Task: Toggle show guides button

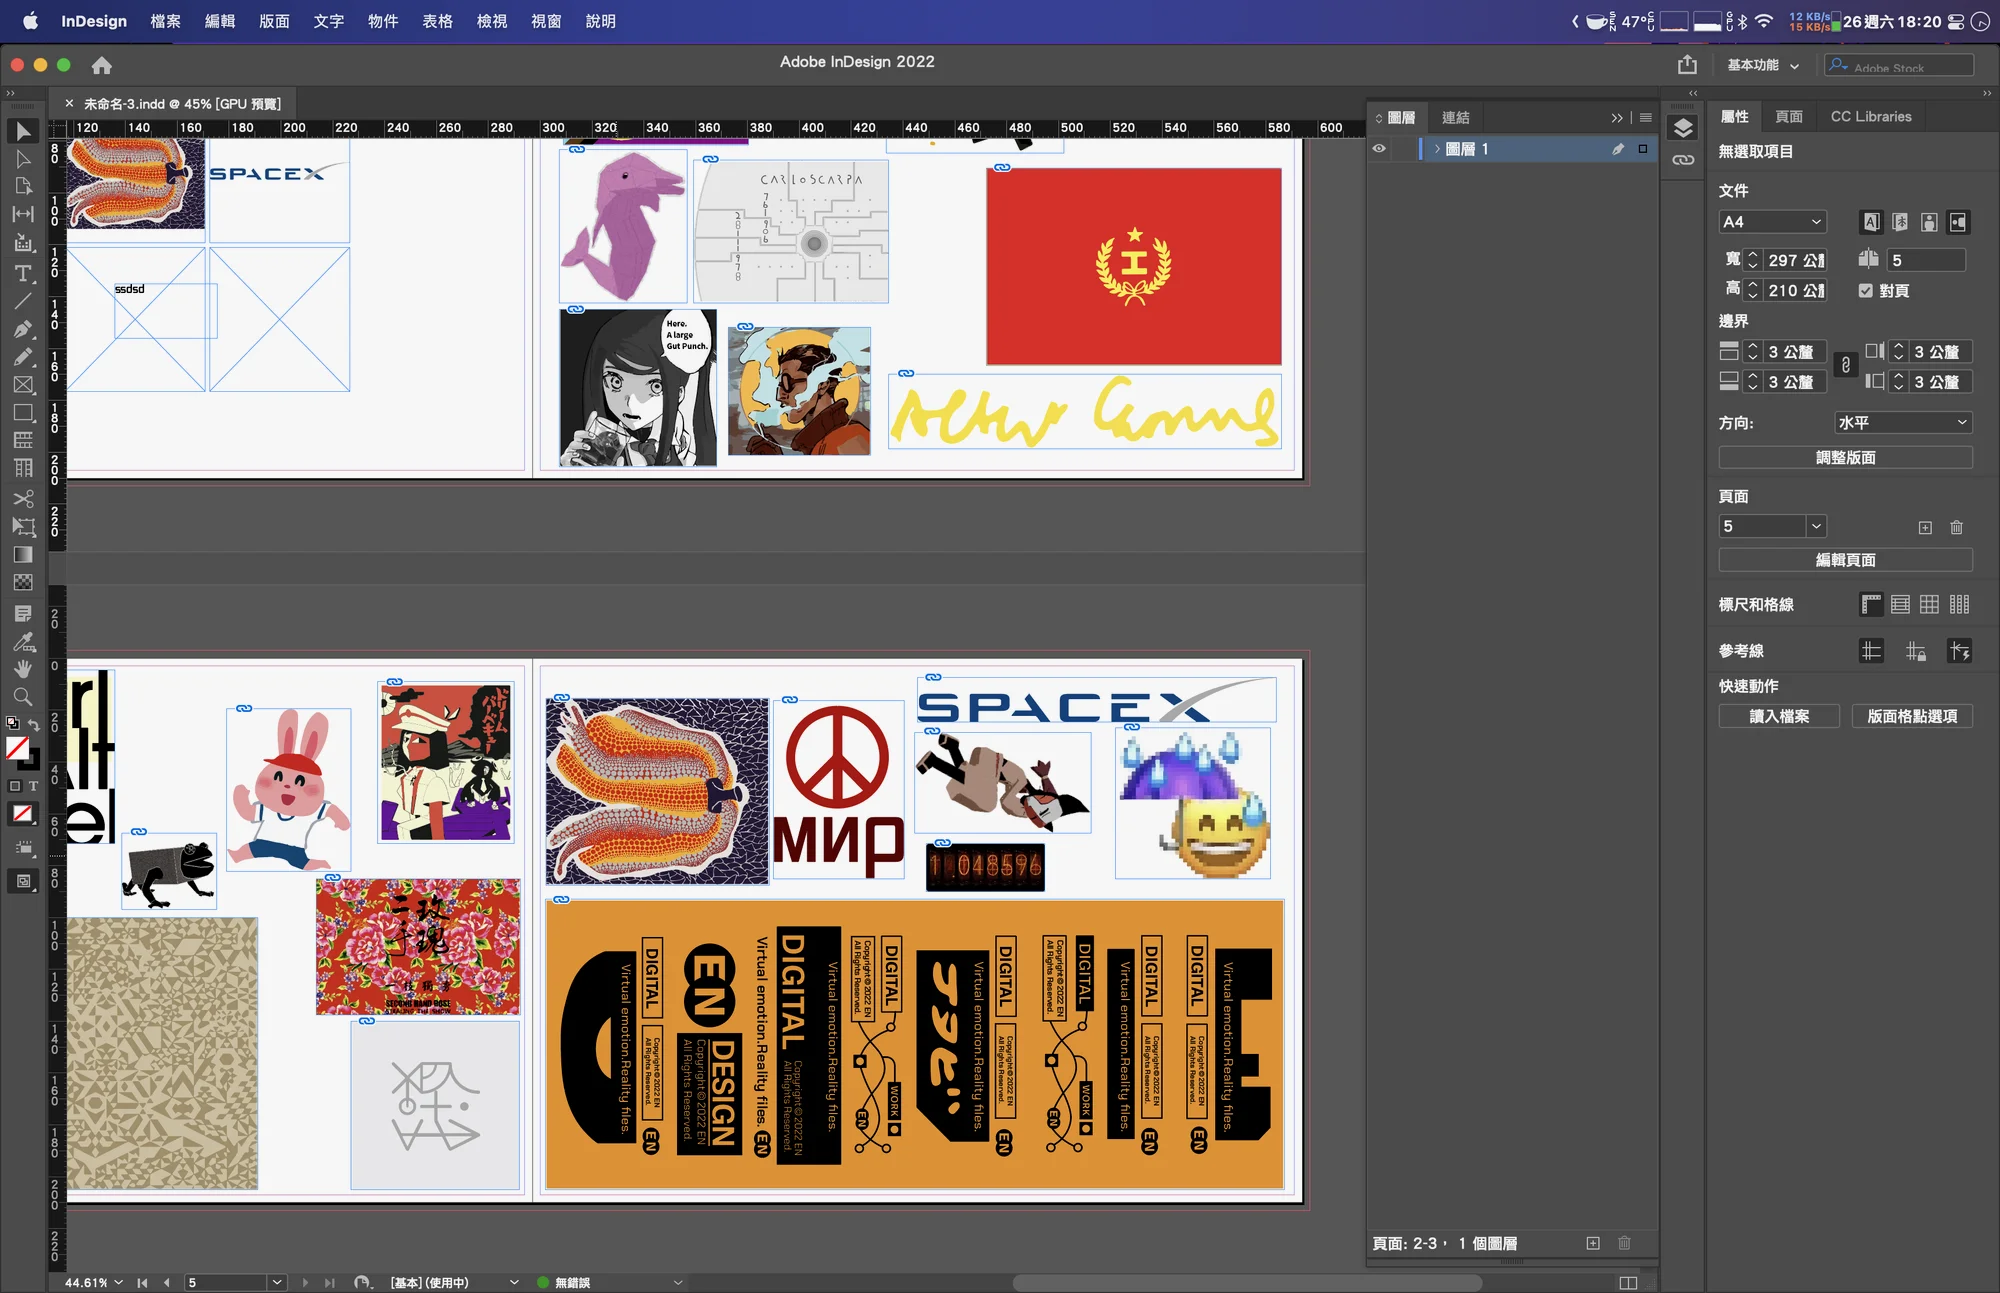Action: pyautogui.click(x=1871, y=652)
